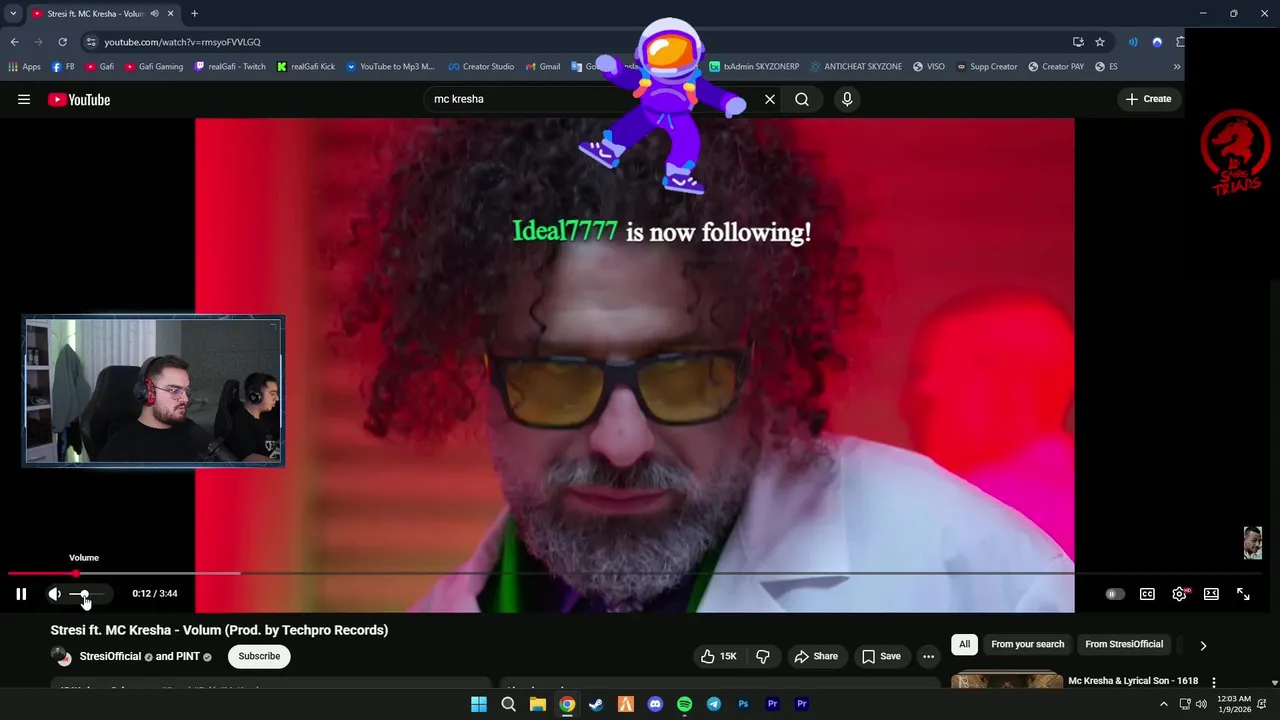Toggle closed captions on the player

pyautogui.click(x=1147, y=594)
